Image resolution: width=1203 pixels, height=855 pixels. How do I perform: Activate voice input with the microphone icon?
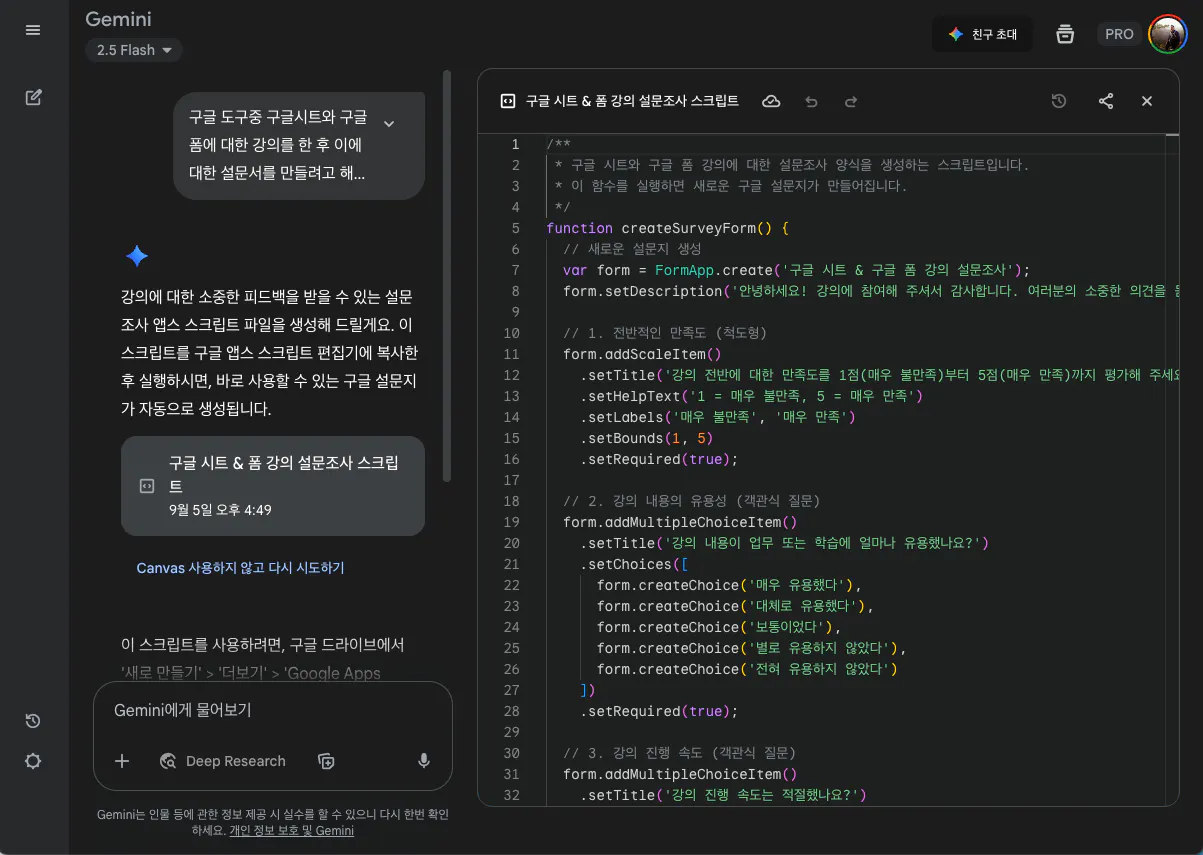(423, 761)
